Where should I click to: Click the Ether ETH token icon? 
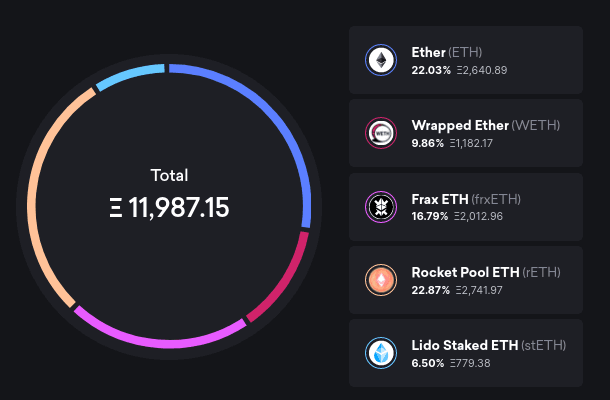[x=381, y=61]
